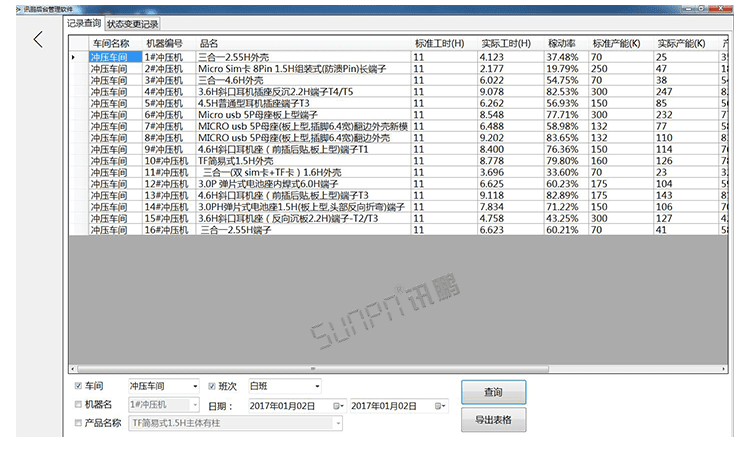The height and width of the screenshot is (472, 750).
Task: Click the 稼动率 column header
Action: click(x=561, y=44)
